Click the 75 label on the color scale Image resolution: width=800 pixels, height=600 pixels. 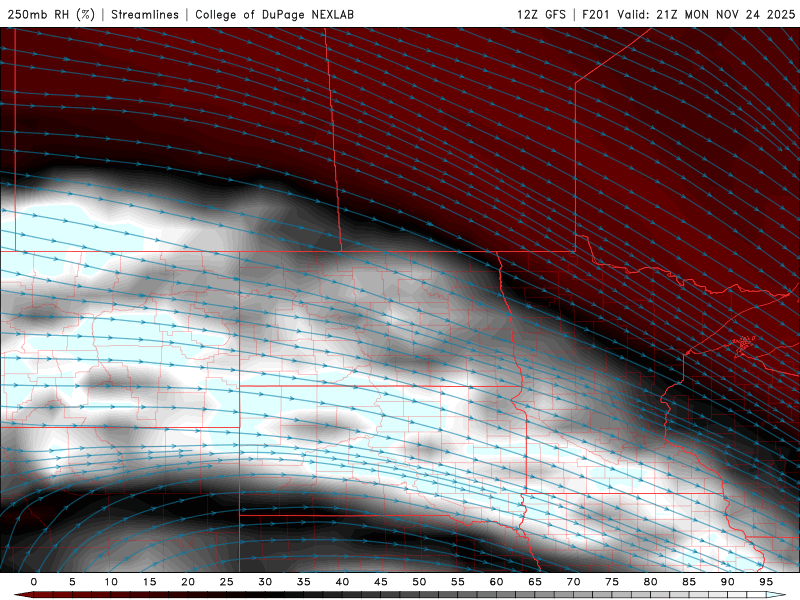click(612, 582)
